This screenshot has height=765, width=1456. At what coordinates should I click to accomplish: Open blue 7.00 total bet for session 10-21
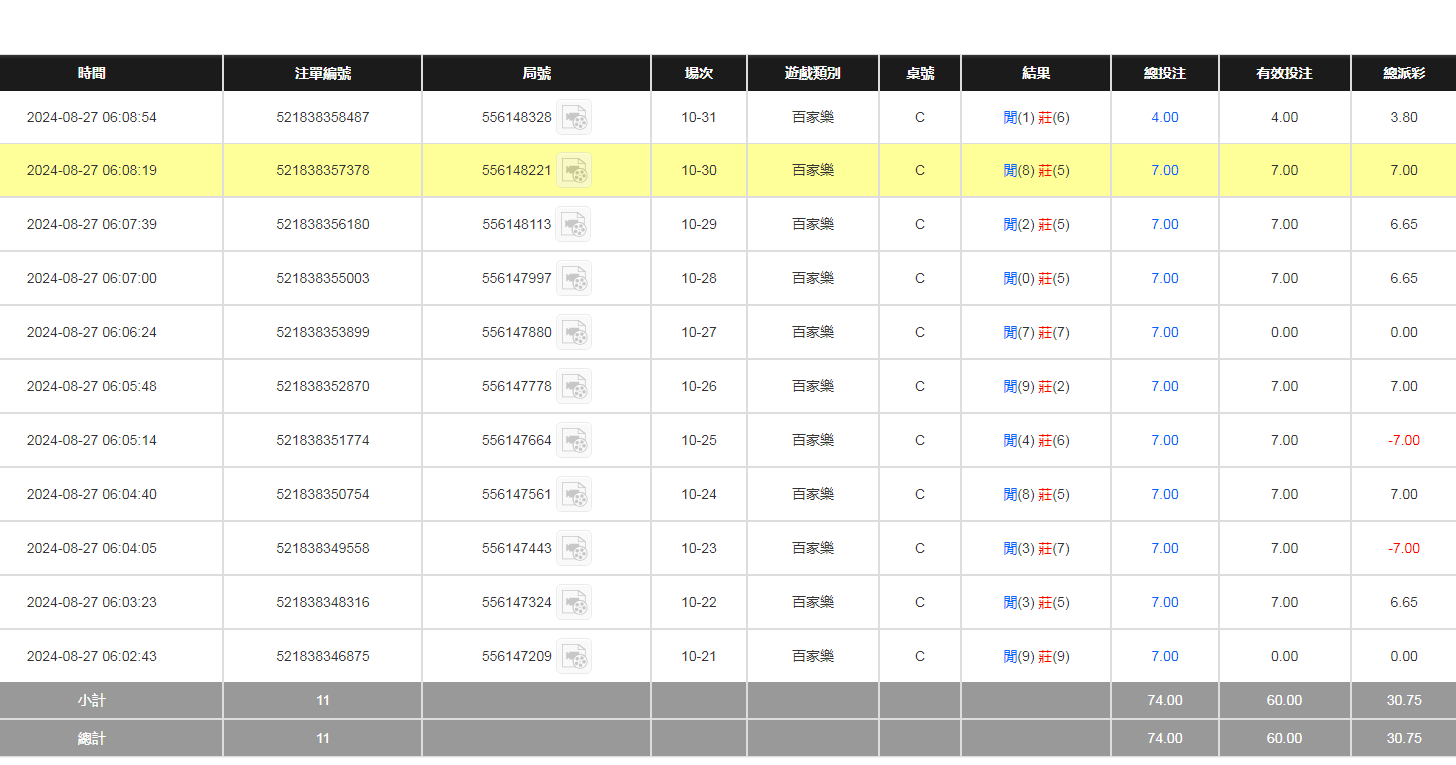[1164, 657]
